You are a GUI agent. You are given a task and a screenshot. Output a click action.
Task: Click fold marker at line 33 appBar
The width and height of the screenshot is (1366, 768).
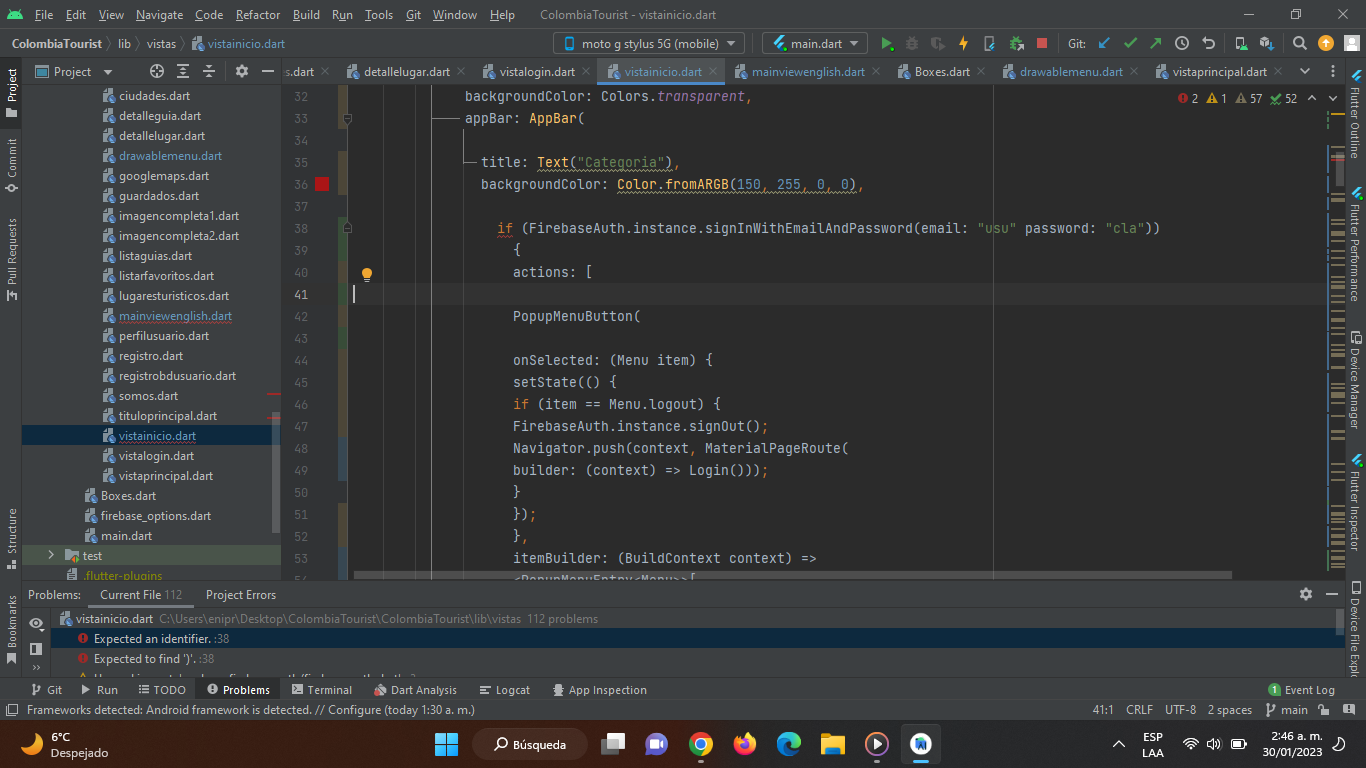(347, 119)
